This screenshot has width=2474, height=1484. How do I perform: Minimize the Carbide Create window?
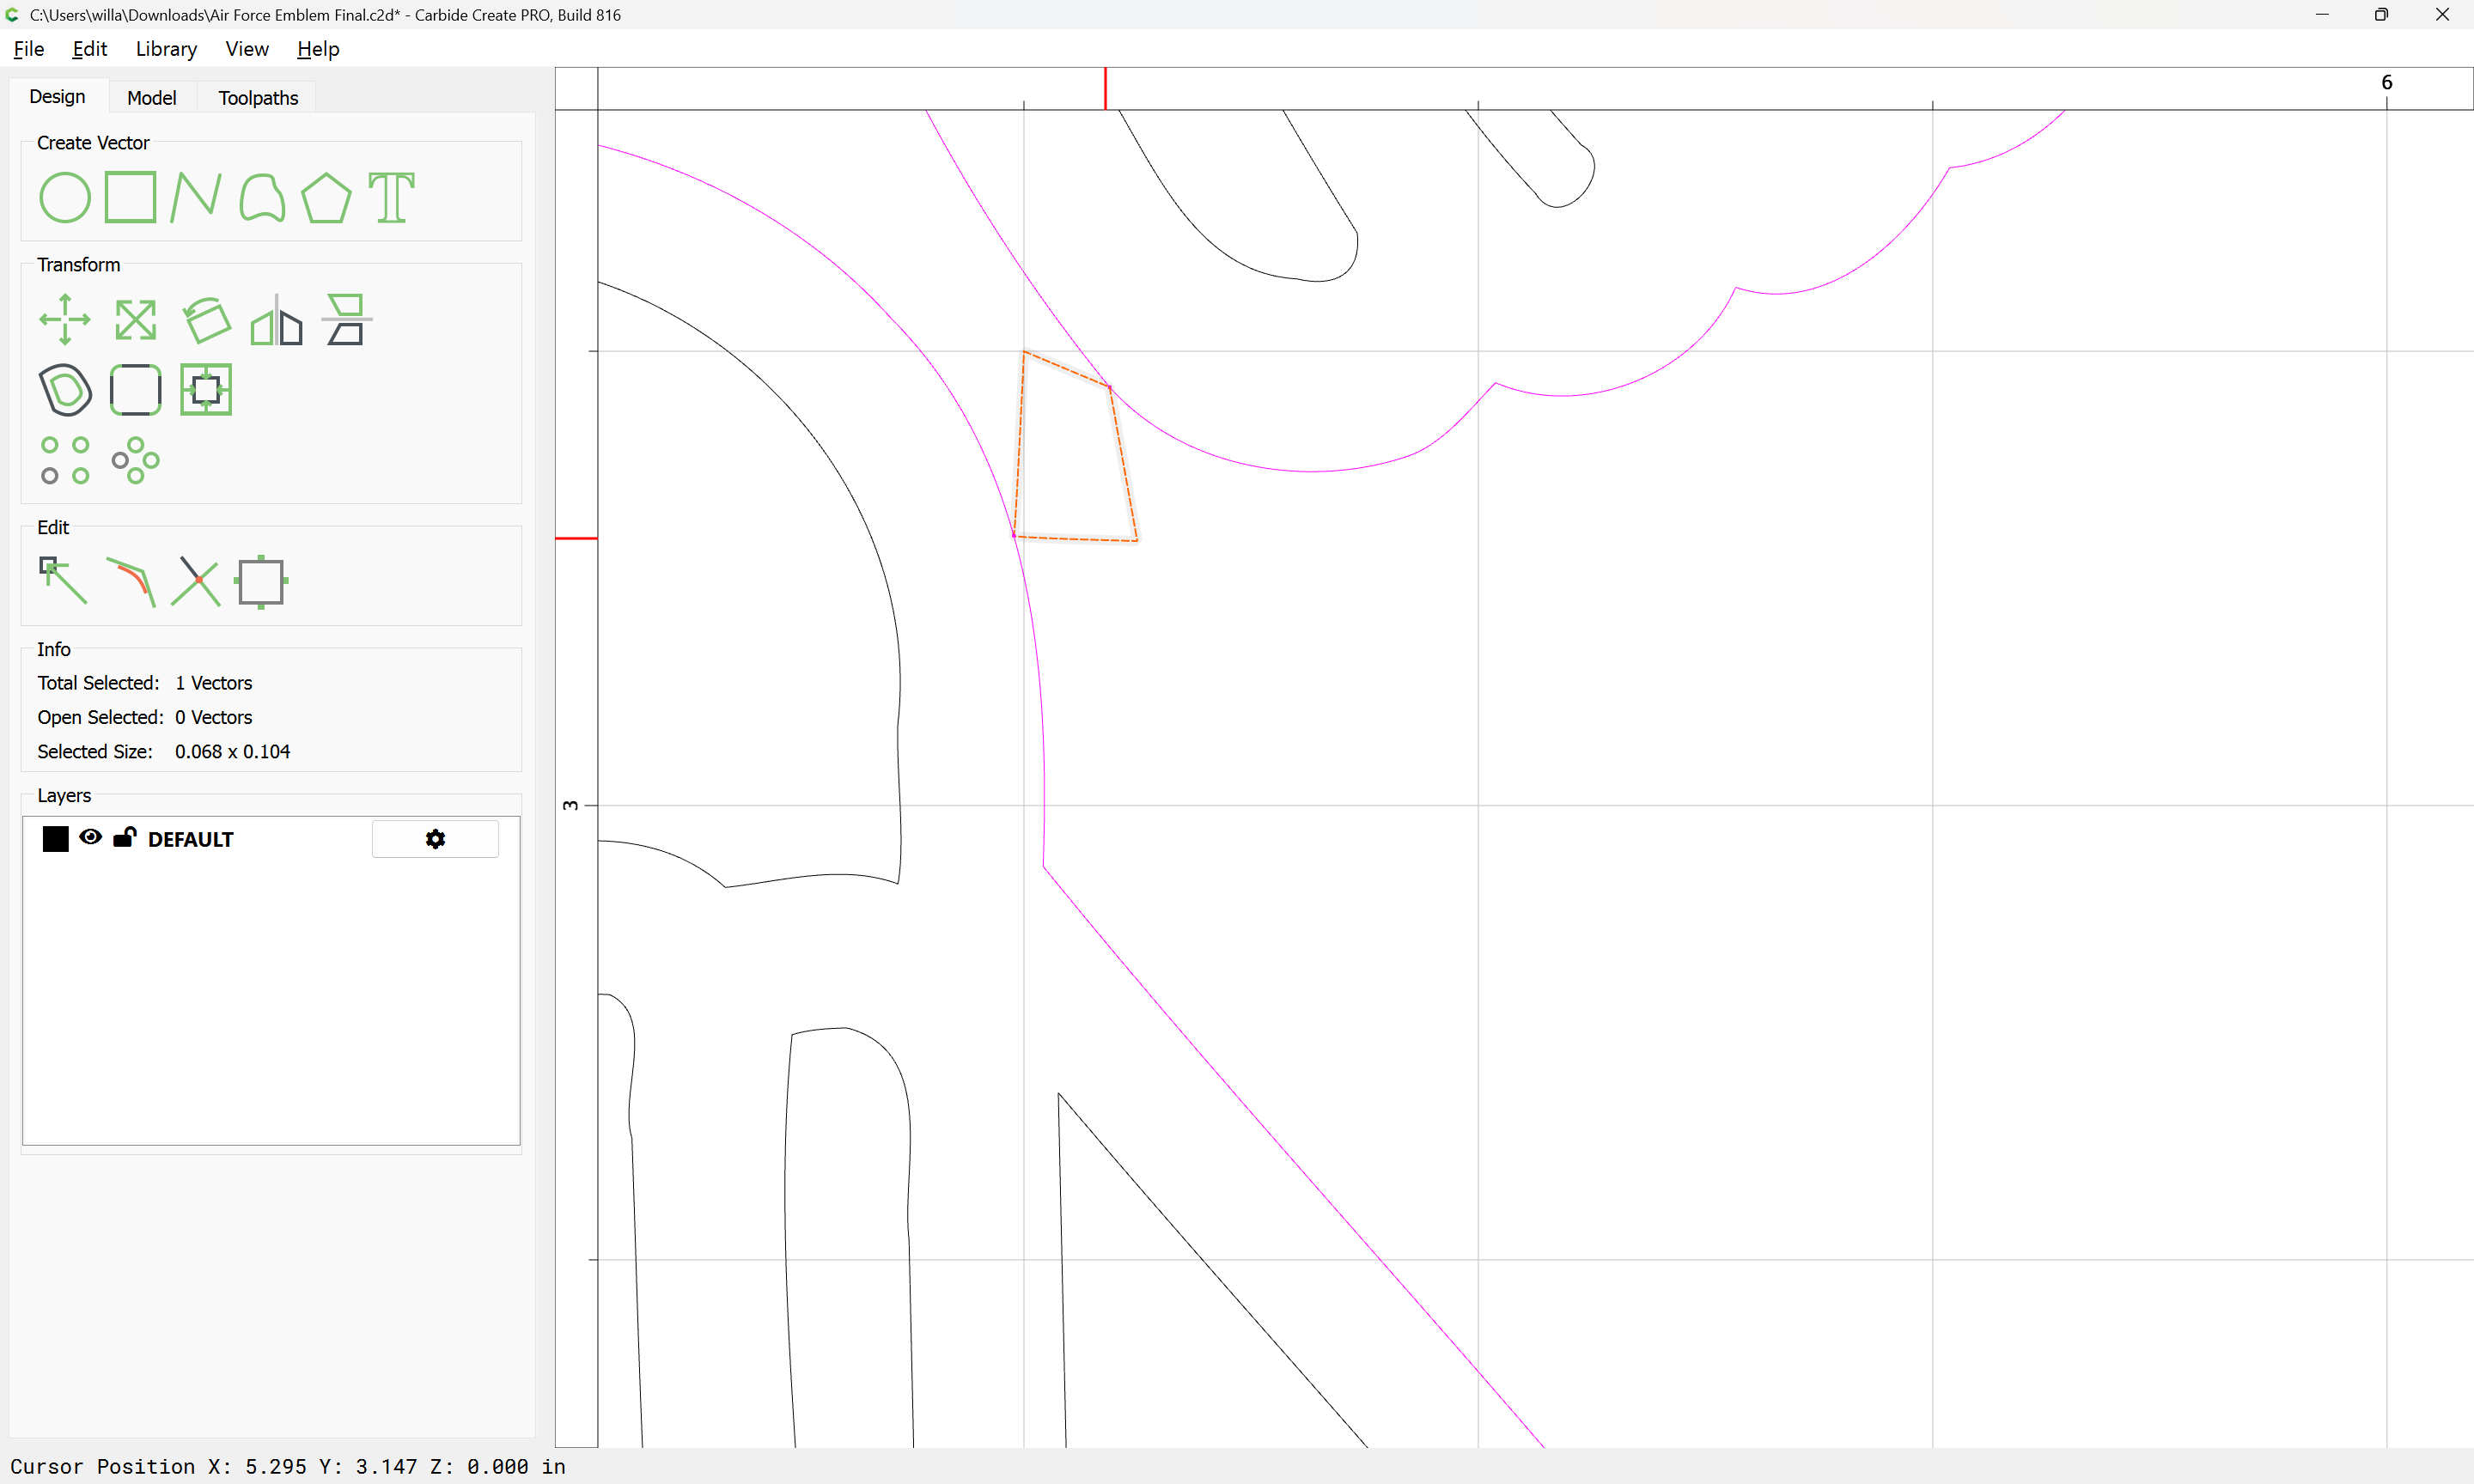tap(2322, 14)
